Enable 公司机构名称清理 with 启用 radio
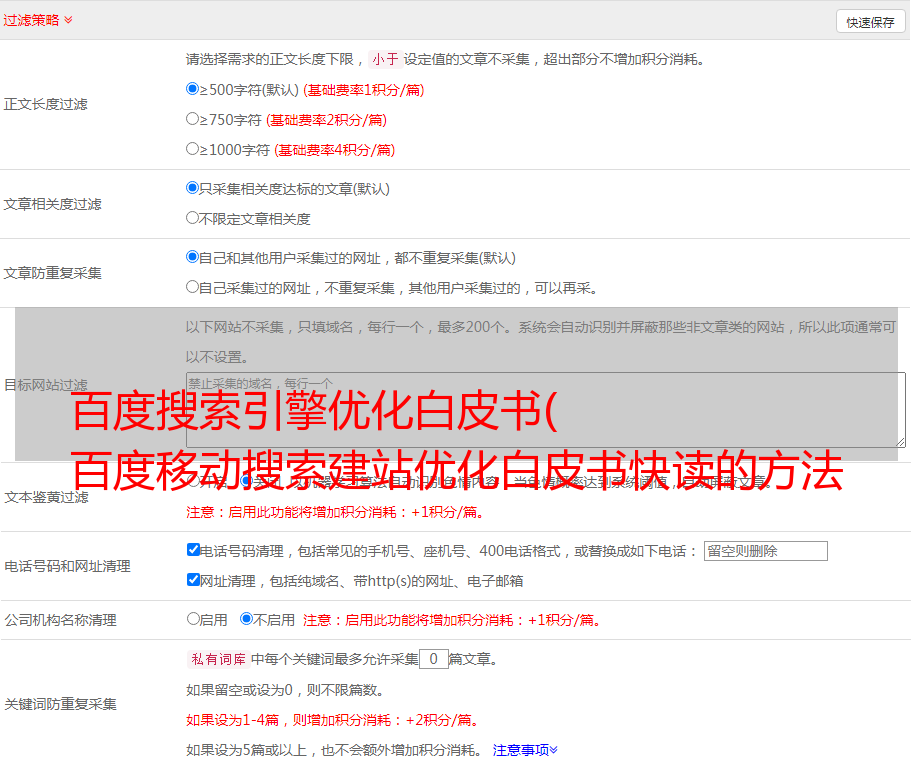Image resolution: width=912 pixels, height=768 pixels. (194, 619)
